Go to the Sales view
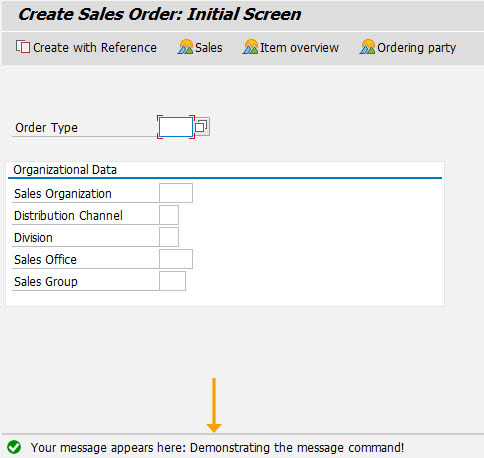Image resolution: width=484 pixels, height=458 pixels. (x=200, y=47)
